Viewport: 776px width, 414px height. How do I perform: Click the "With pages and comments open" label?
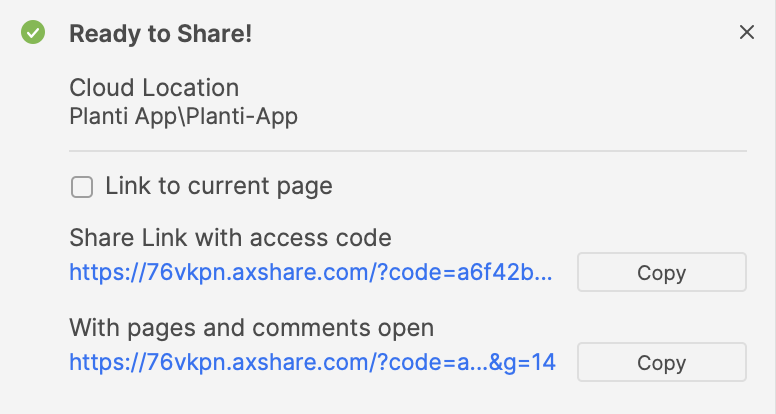pos(251,327)
